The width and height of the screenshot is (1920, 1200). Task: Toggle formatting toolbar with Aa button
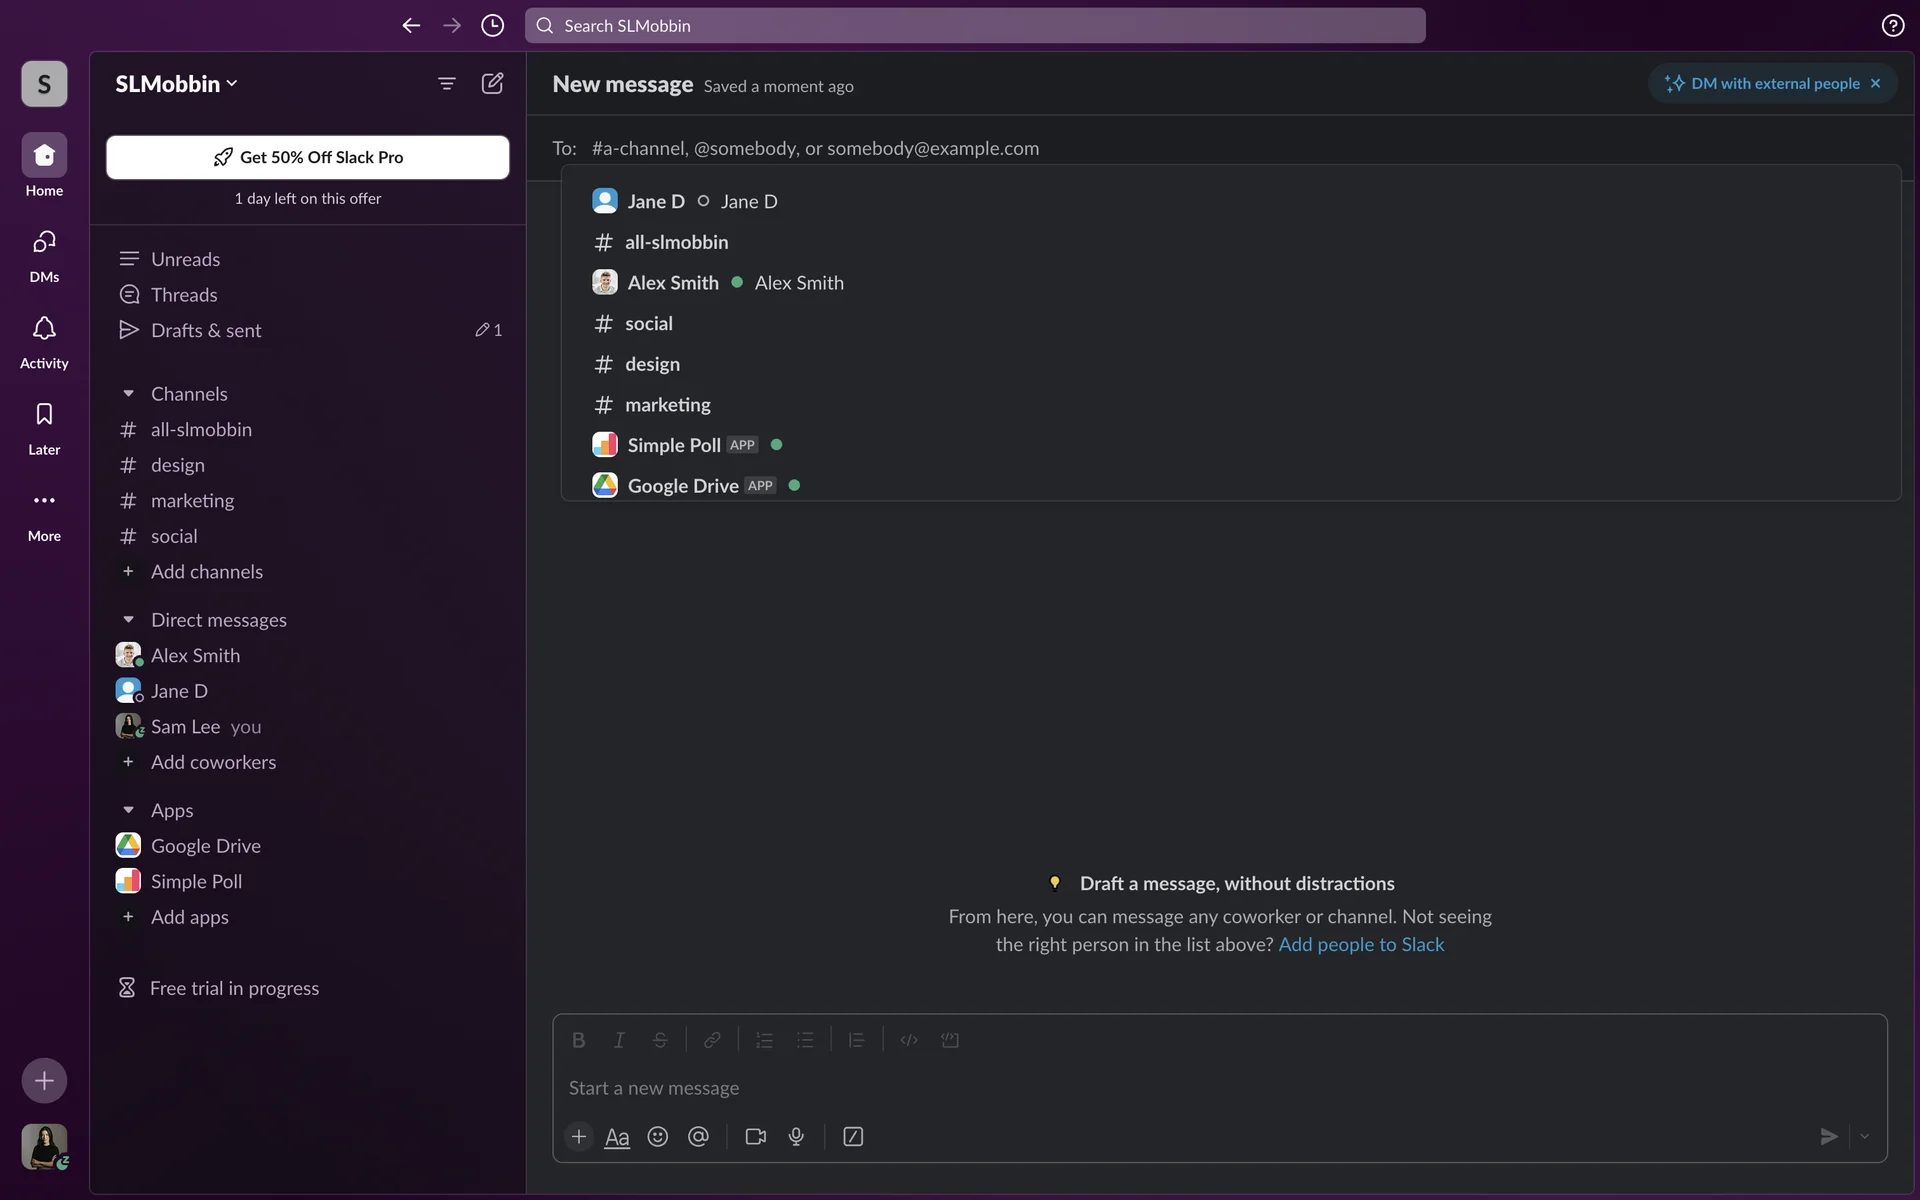[617, 1137]
